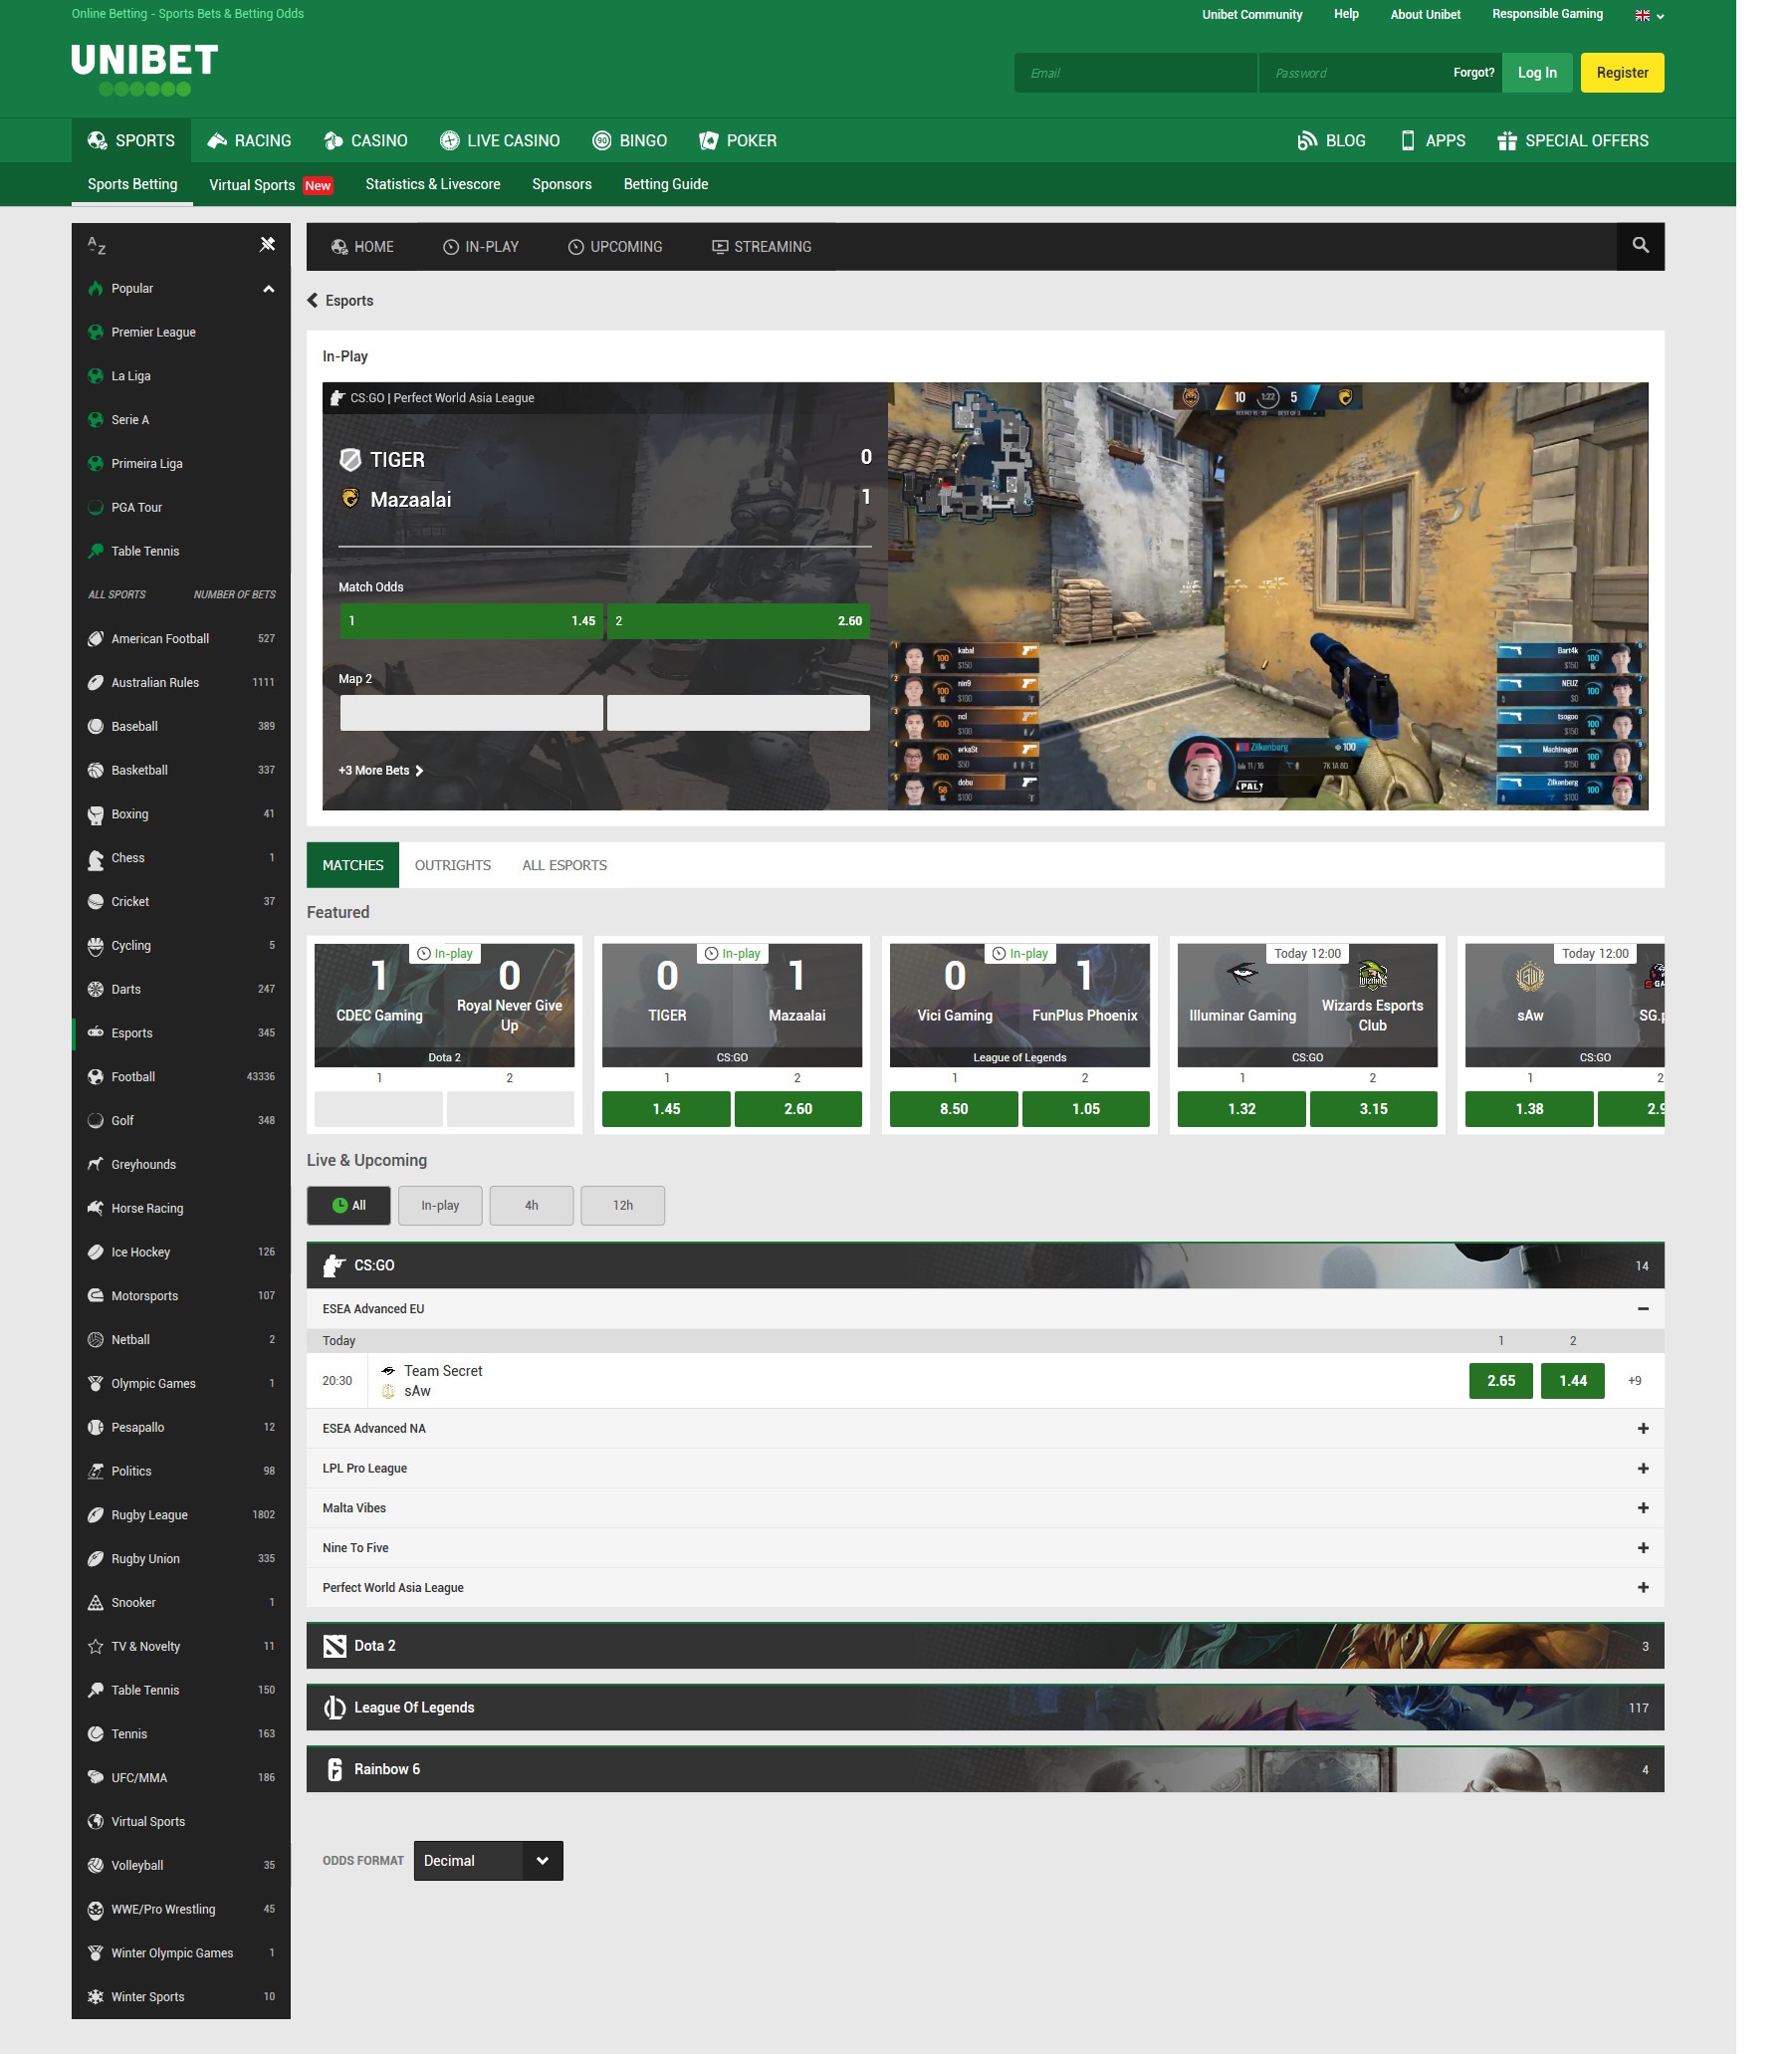Click the Chess knight icon
Viewport: 1792px width, 2054px height.
[x=95, y=858]
